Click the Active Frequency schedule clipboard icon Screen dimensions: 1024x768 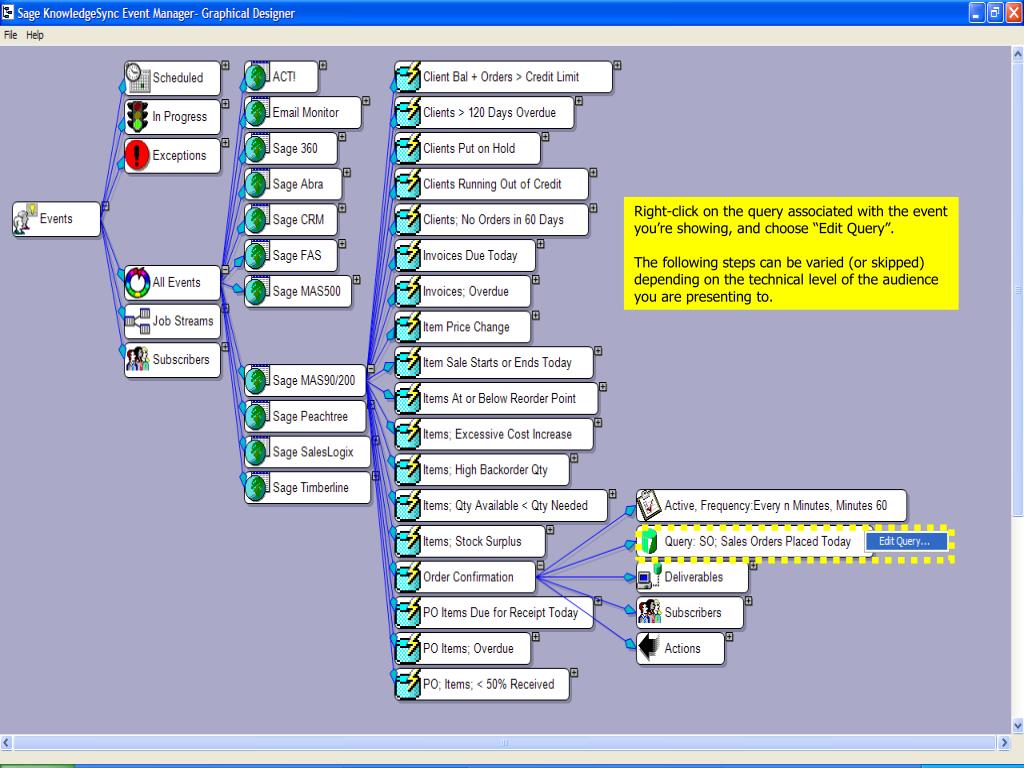pyautogui.click(x=648, y=505)
